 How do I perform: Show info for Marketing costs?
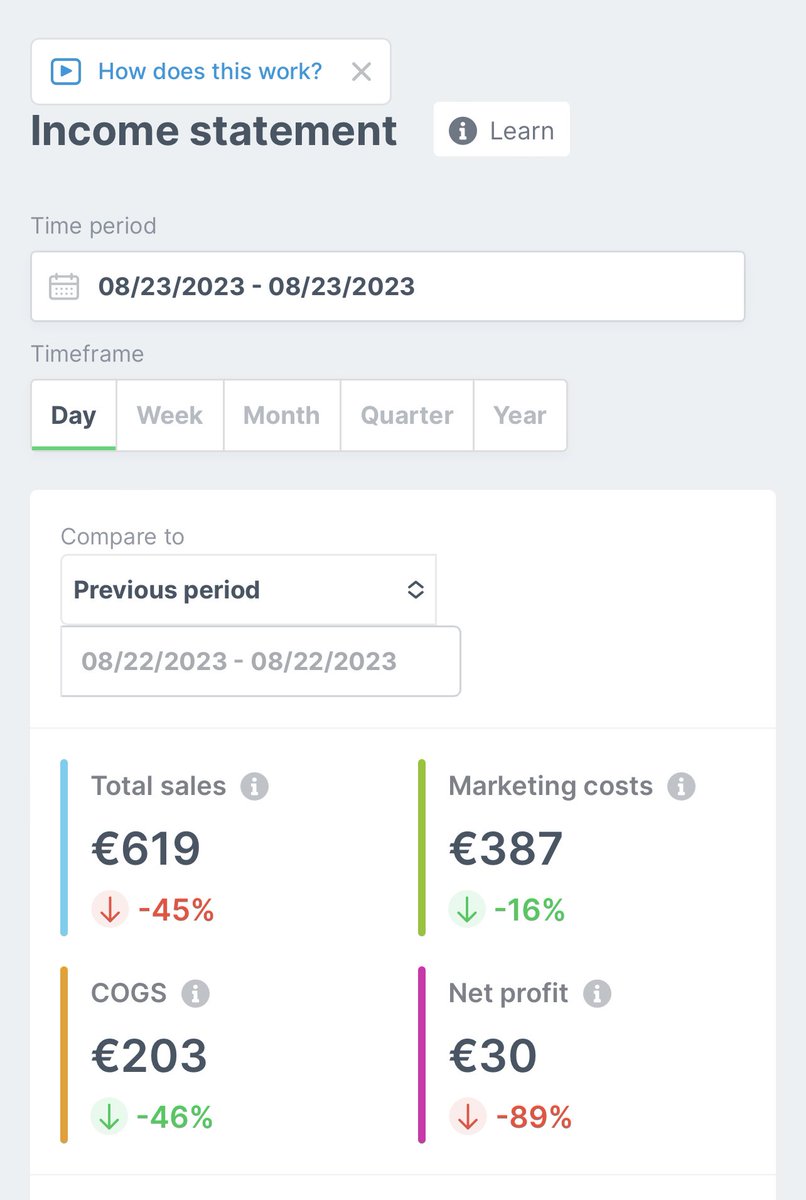point(681,787)
